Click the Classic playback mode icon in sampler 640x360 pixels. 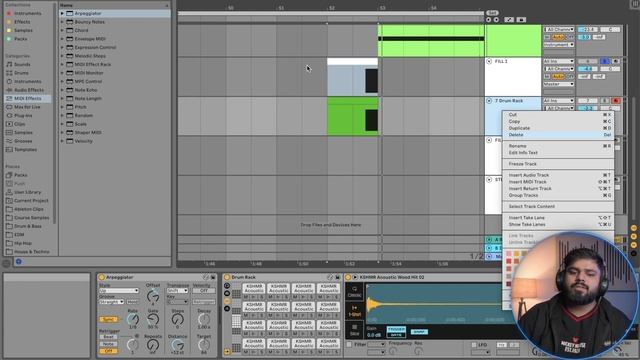coord(354,291)
